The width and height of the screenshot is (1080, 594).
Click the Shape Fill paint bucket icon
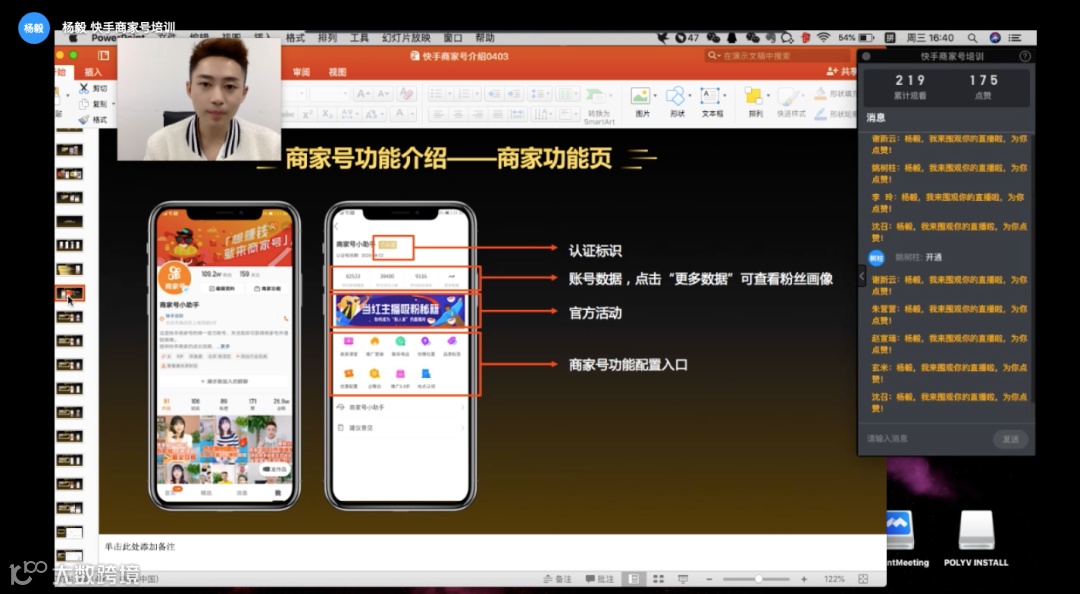tap(820, 93)
